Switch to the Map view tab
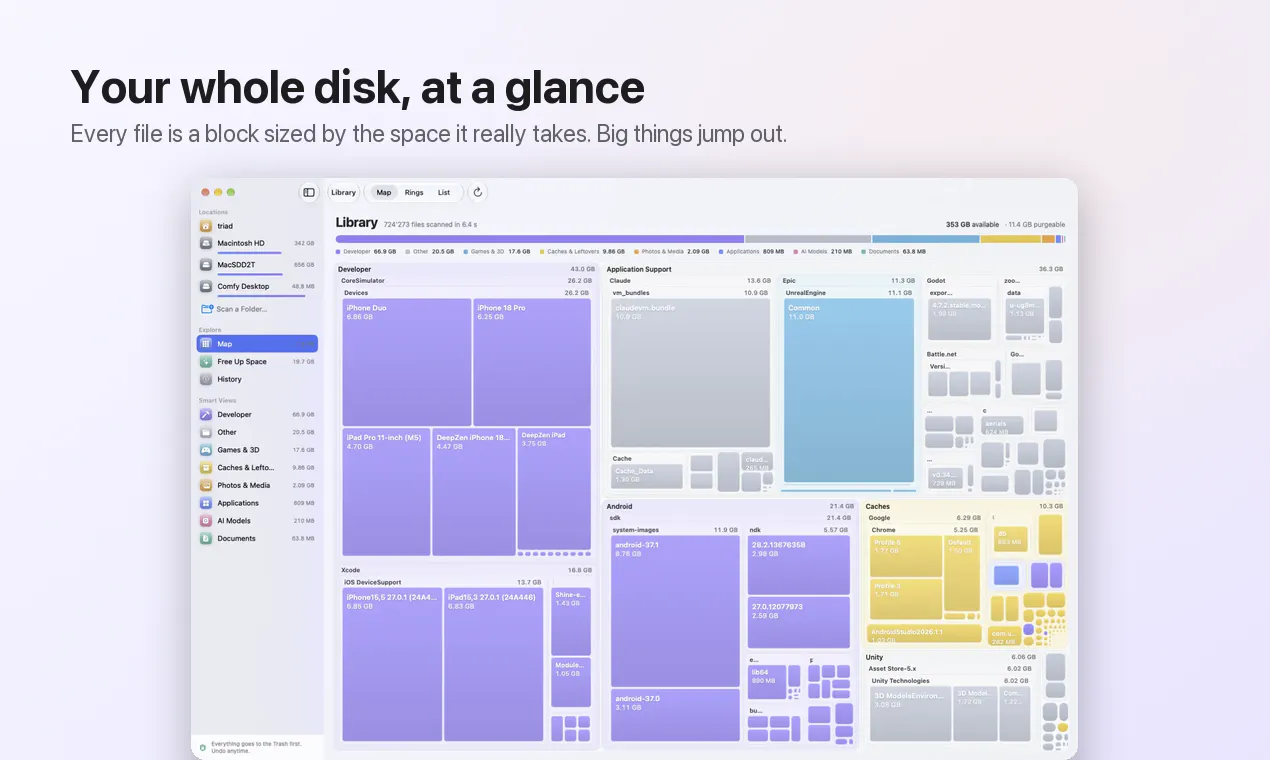 point(384,193)
